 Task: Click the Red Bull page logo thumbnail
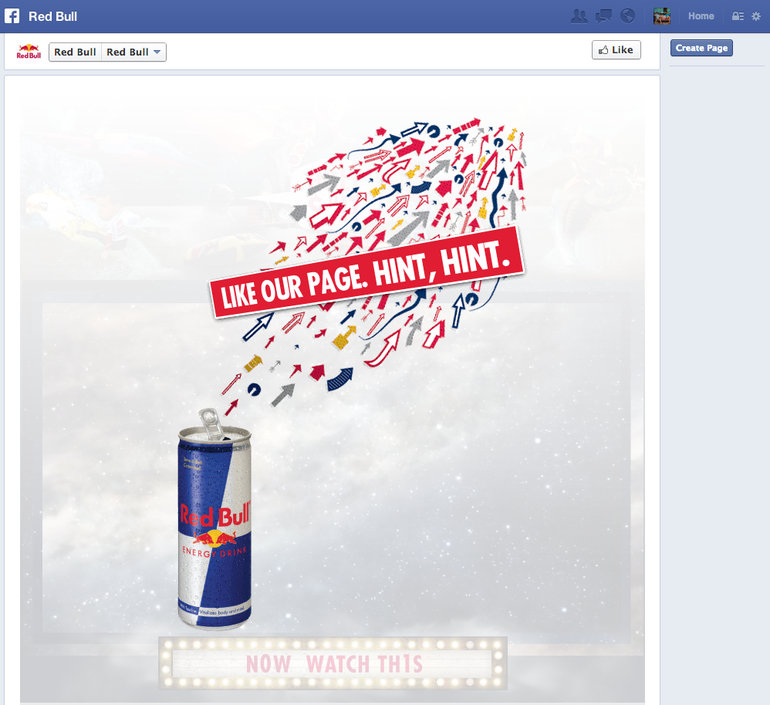click(28, 52)
